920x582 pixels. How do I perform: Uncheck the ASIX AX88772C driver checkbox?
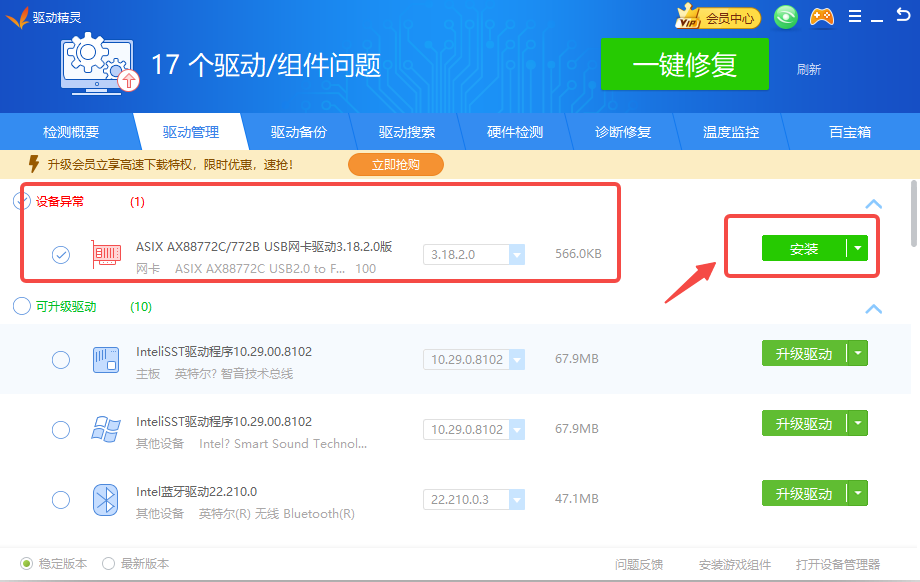coord(61,255)
